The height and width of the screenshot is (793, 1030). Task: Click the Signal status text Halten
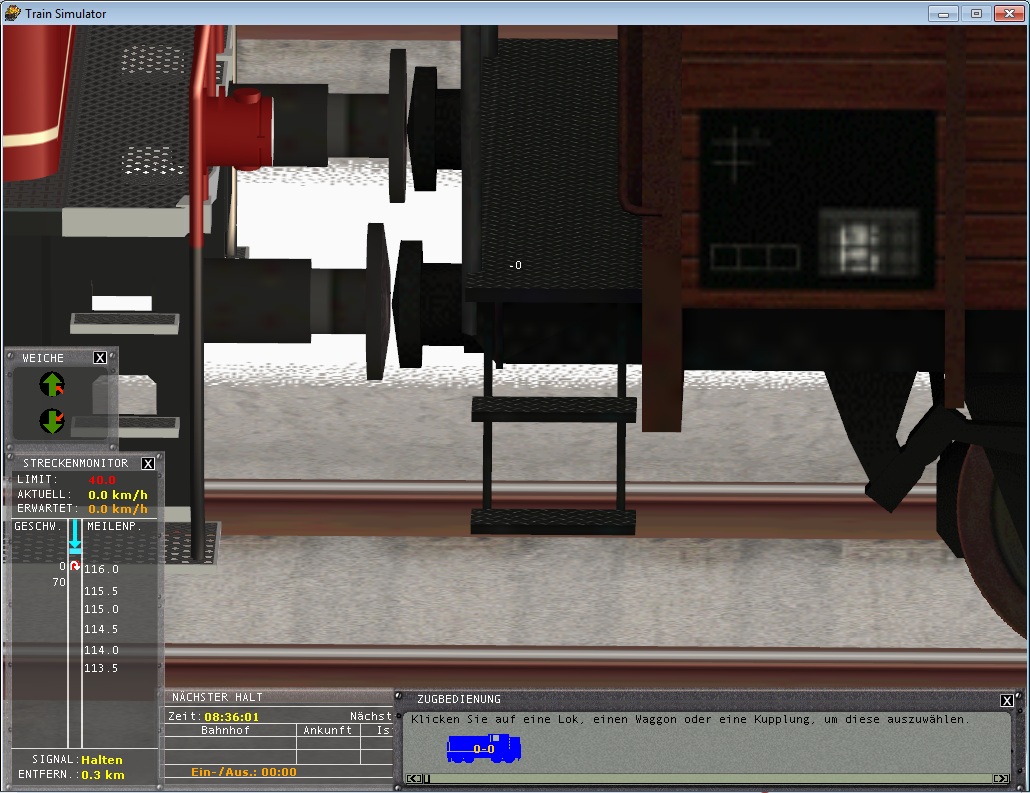click(102, 760)
